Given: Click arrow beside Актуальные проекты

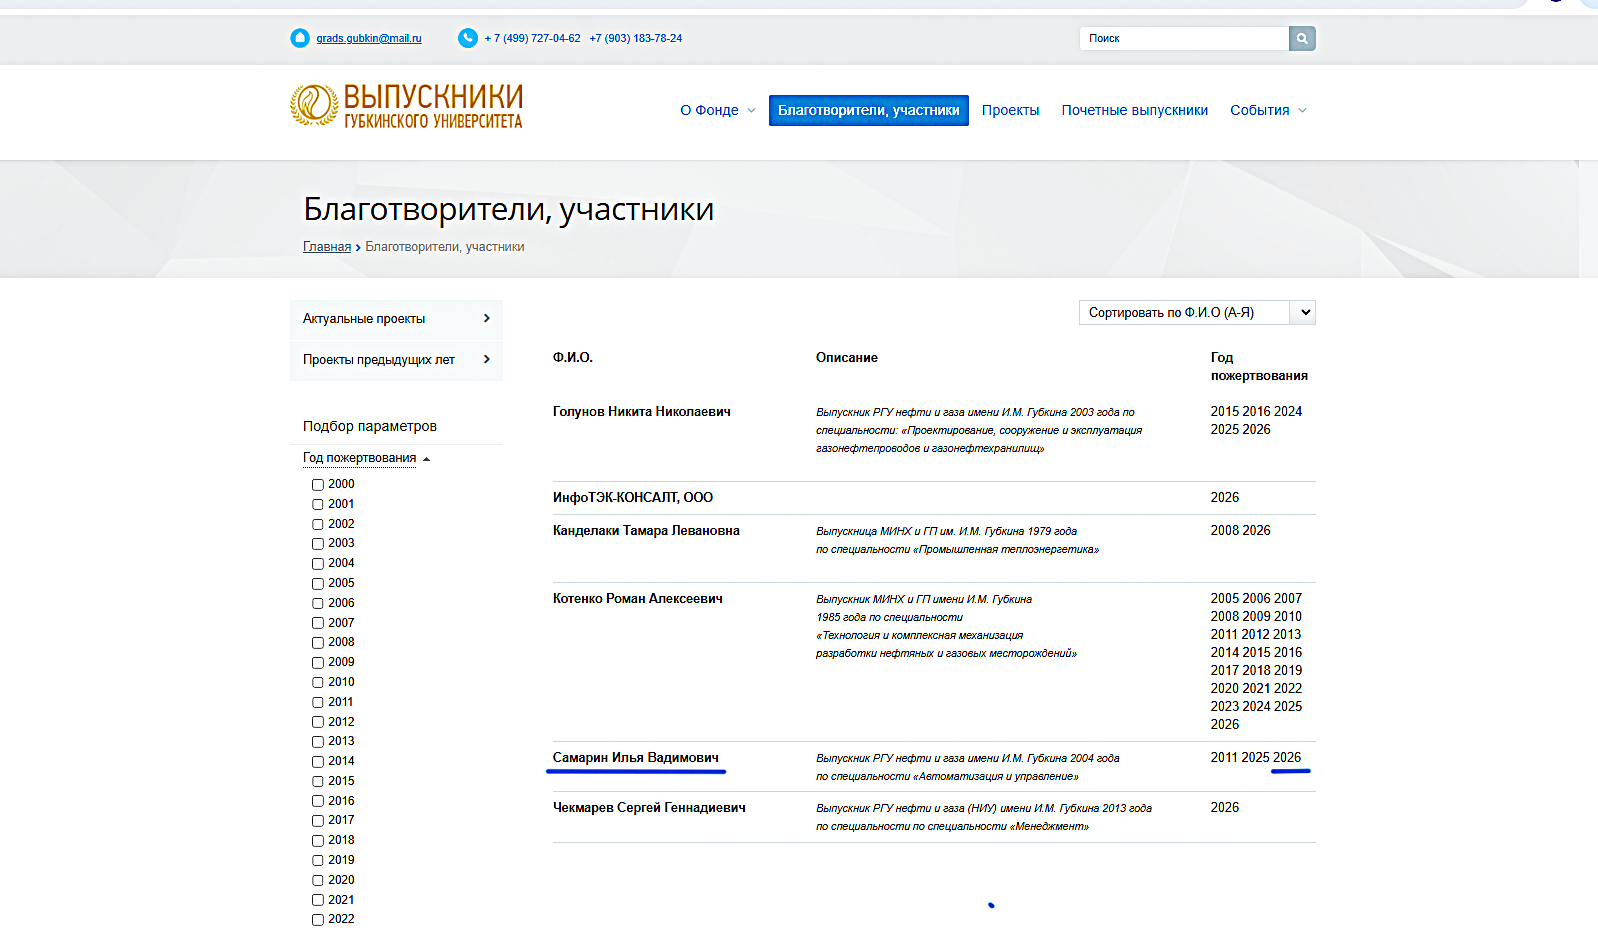Looking at the screenshot, I should [487, 319].
